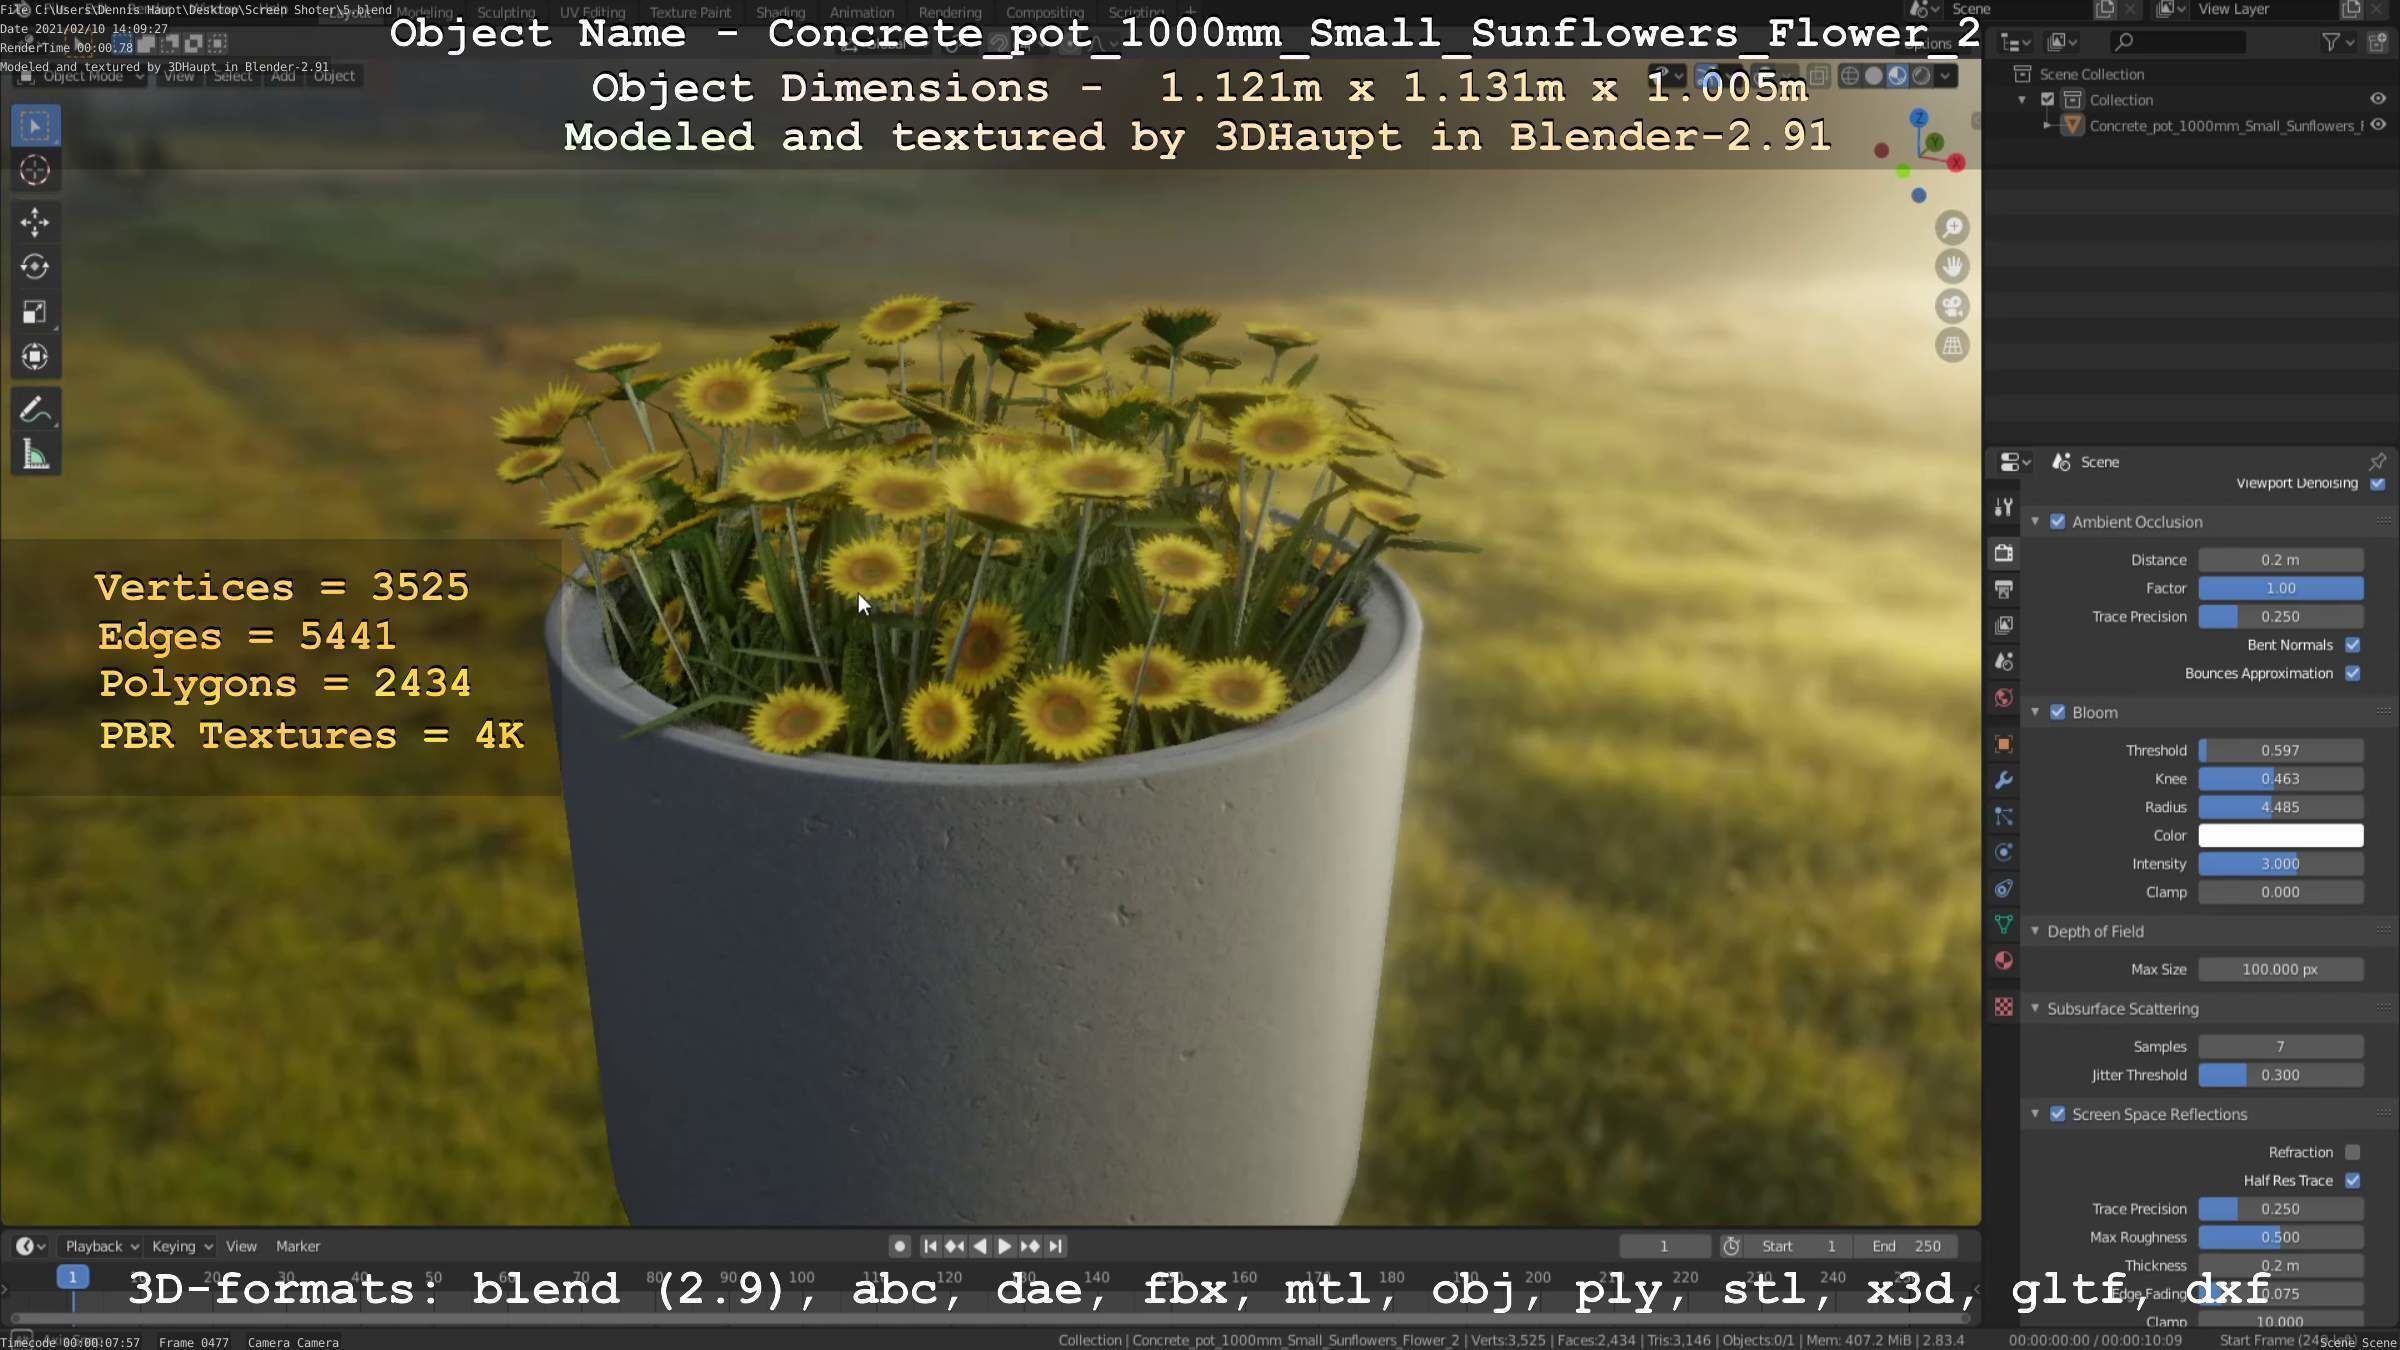Collapse the Subsurface Scattering panel
The image size is (2400, 1350).
pos(2034,1008)
